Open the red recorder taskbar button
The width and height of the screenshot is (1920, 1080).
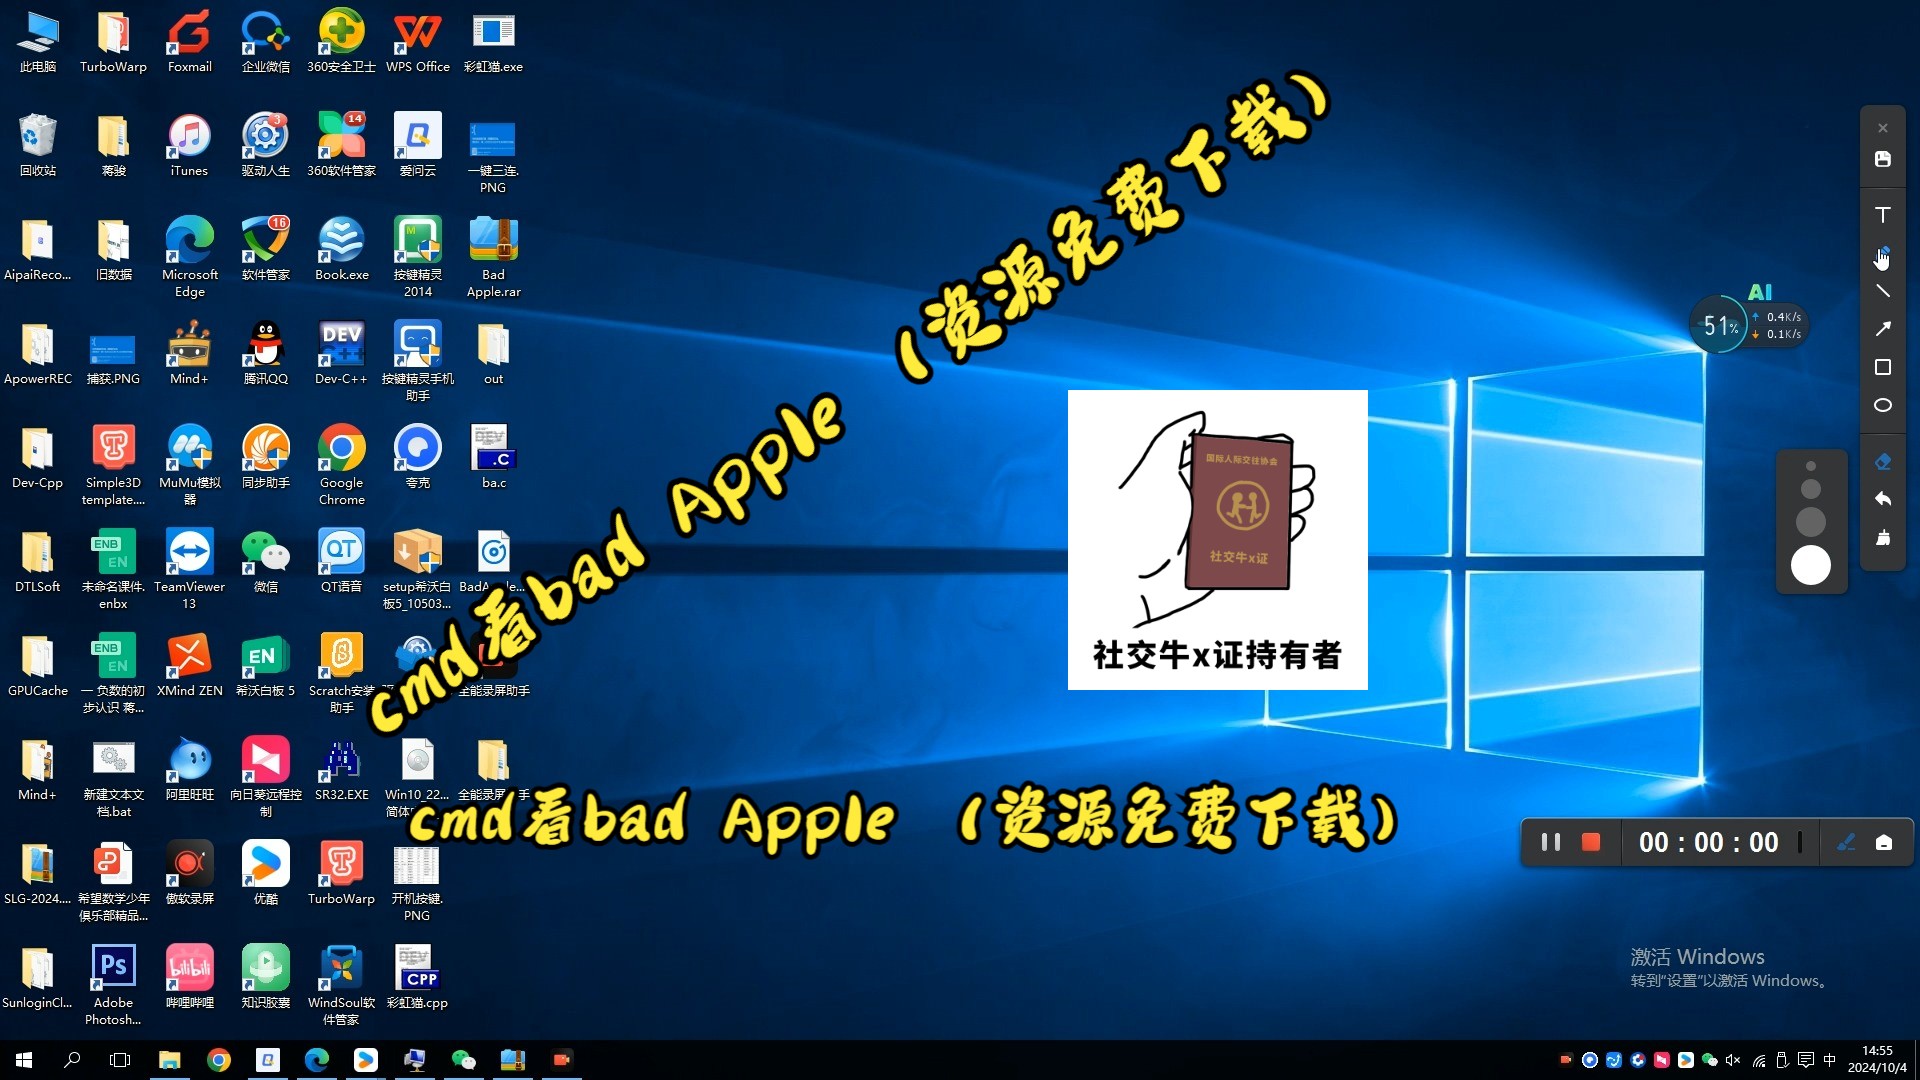tap(561, 1060)
